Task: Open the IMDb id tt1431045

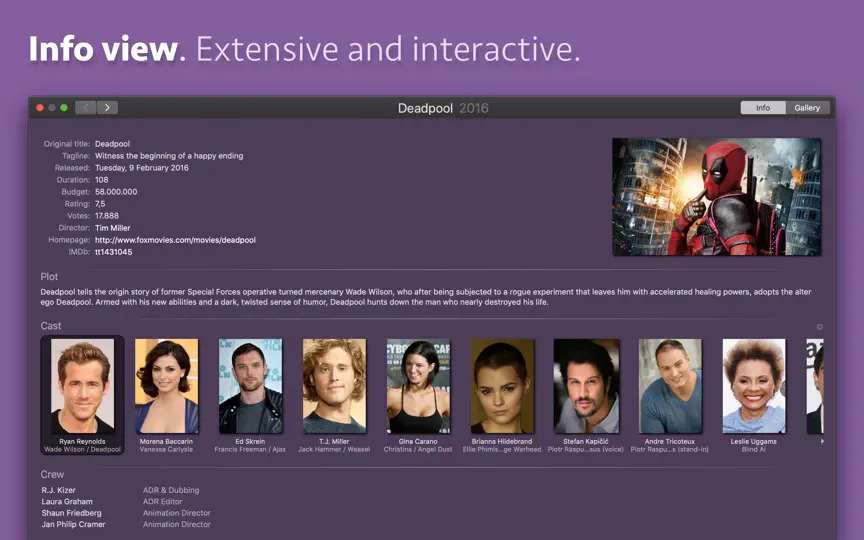Action: click(x=114, y=252)
